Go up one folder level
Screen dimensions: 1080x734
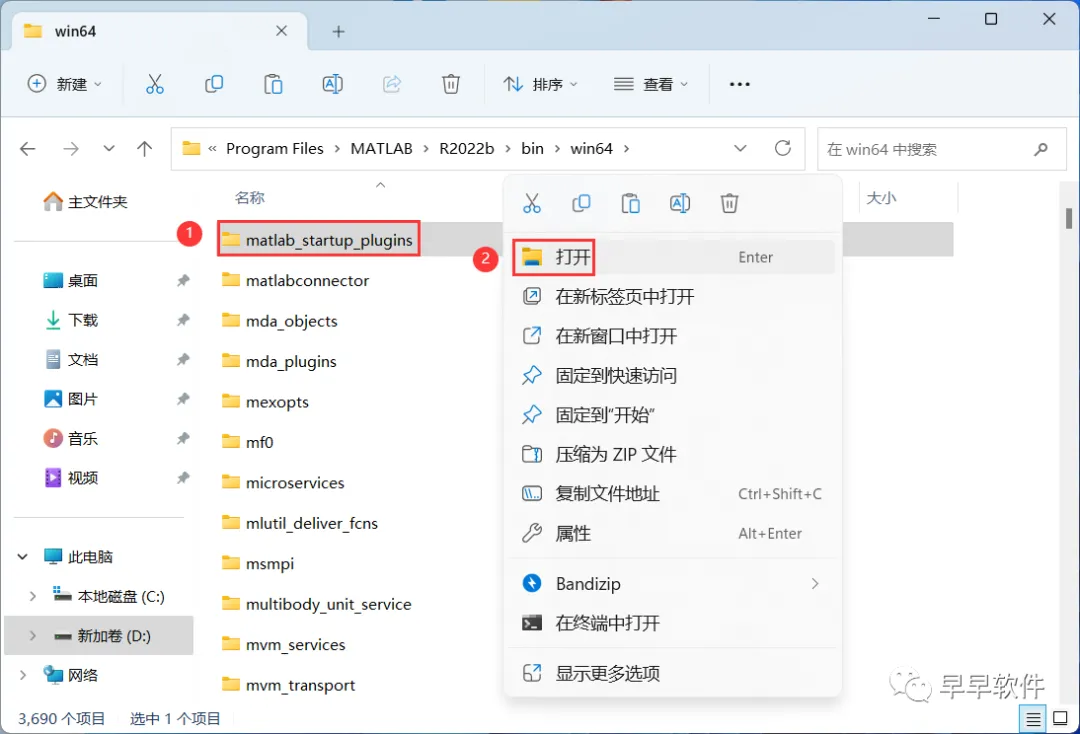click(x=145, y=149)
